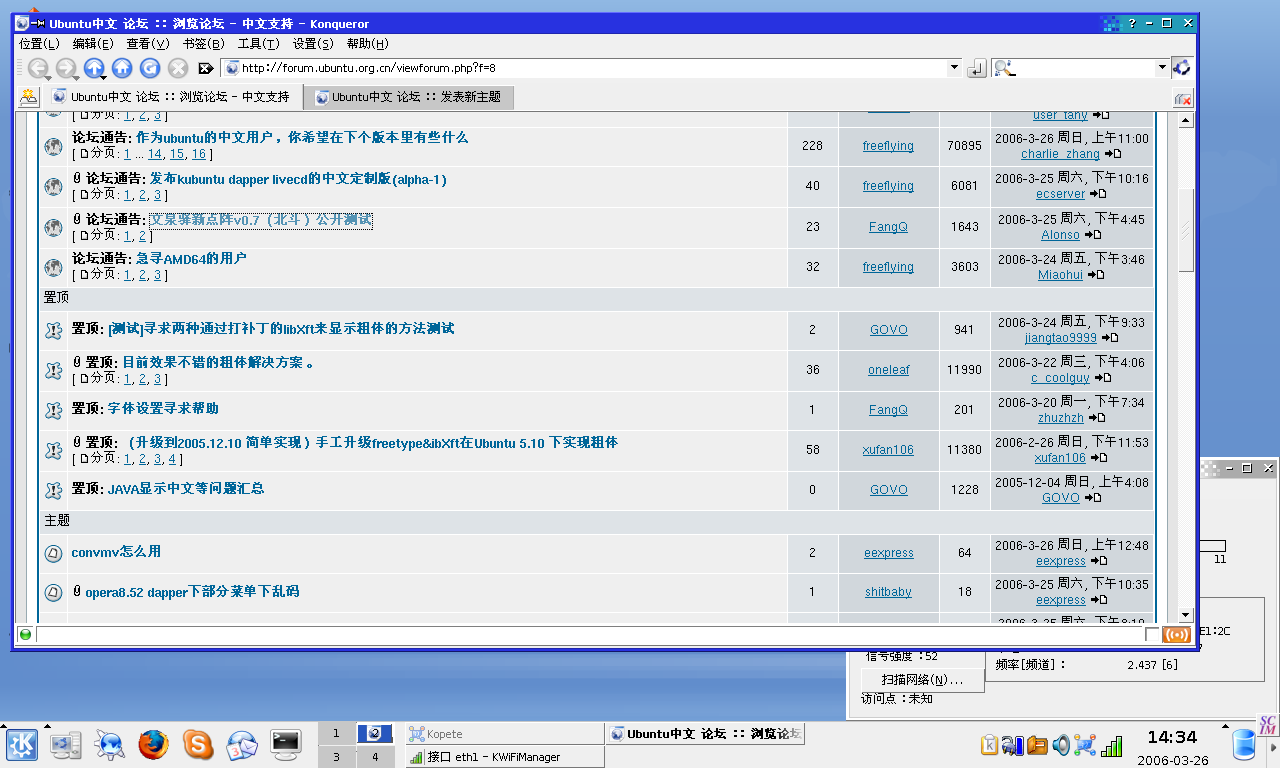The width and height of the screenshot is (1280, 768).
Task: Expand the search bar dropdown arrow
Action: point(1162,68)
